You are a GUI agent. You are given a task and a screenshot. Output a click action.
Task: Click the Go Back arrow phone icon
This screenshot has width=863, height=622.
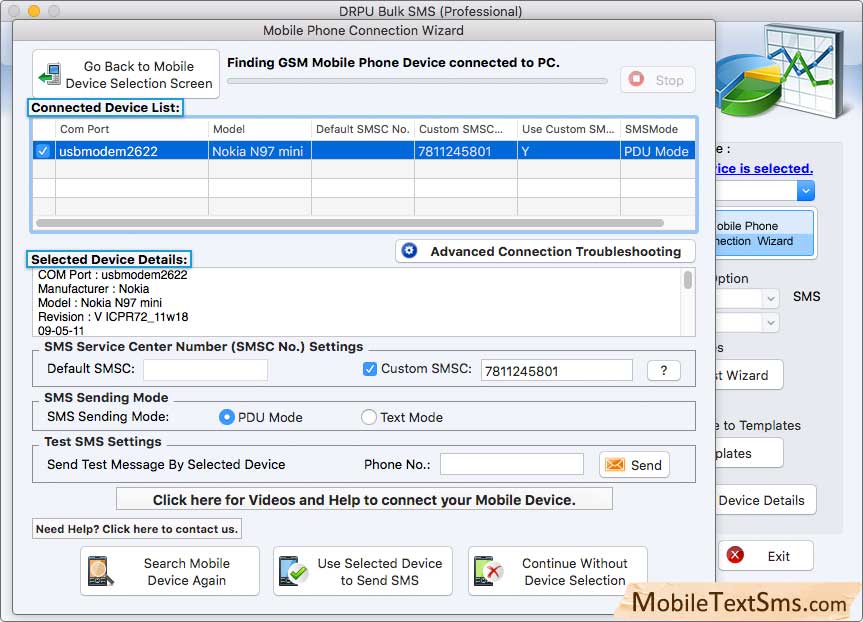(x=50, y=74)
